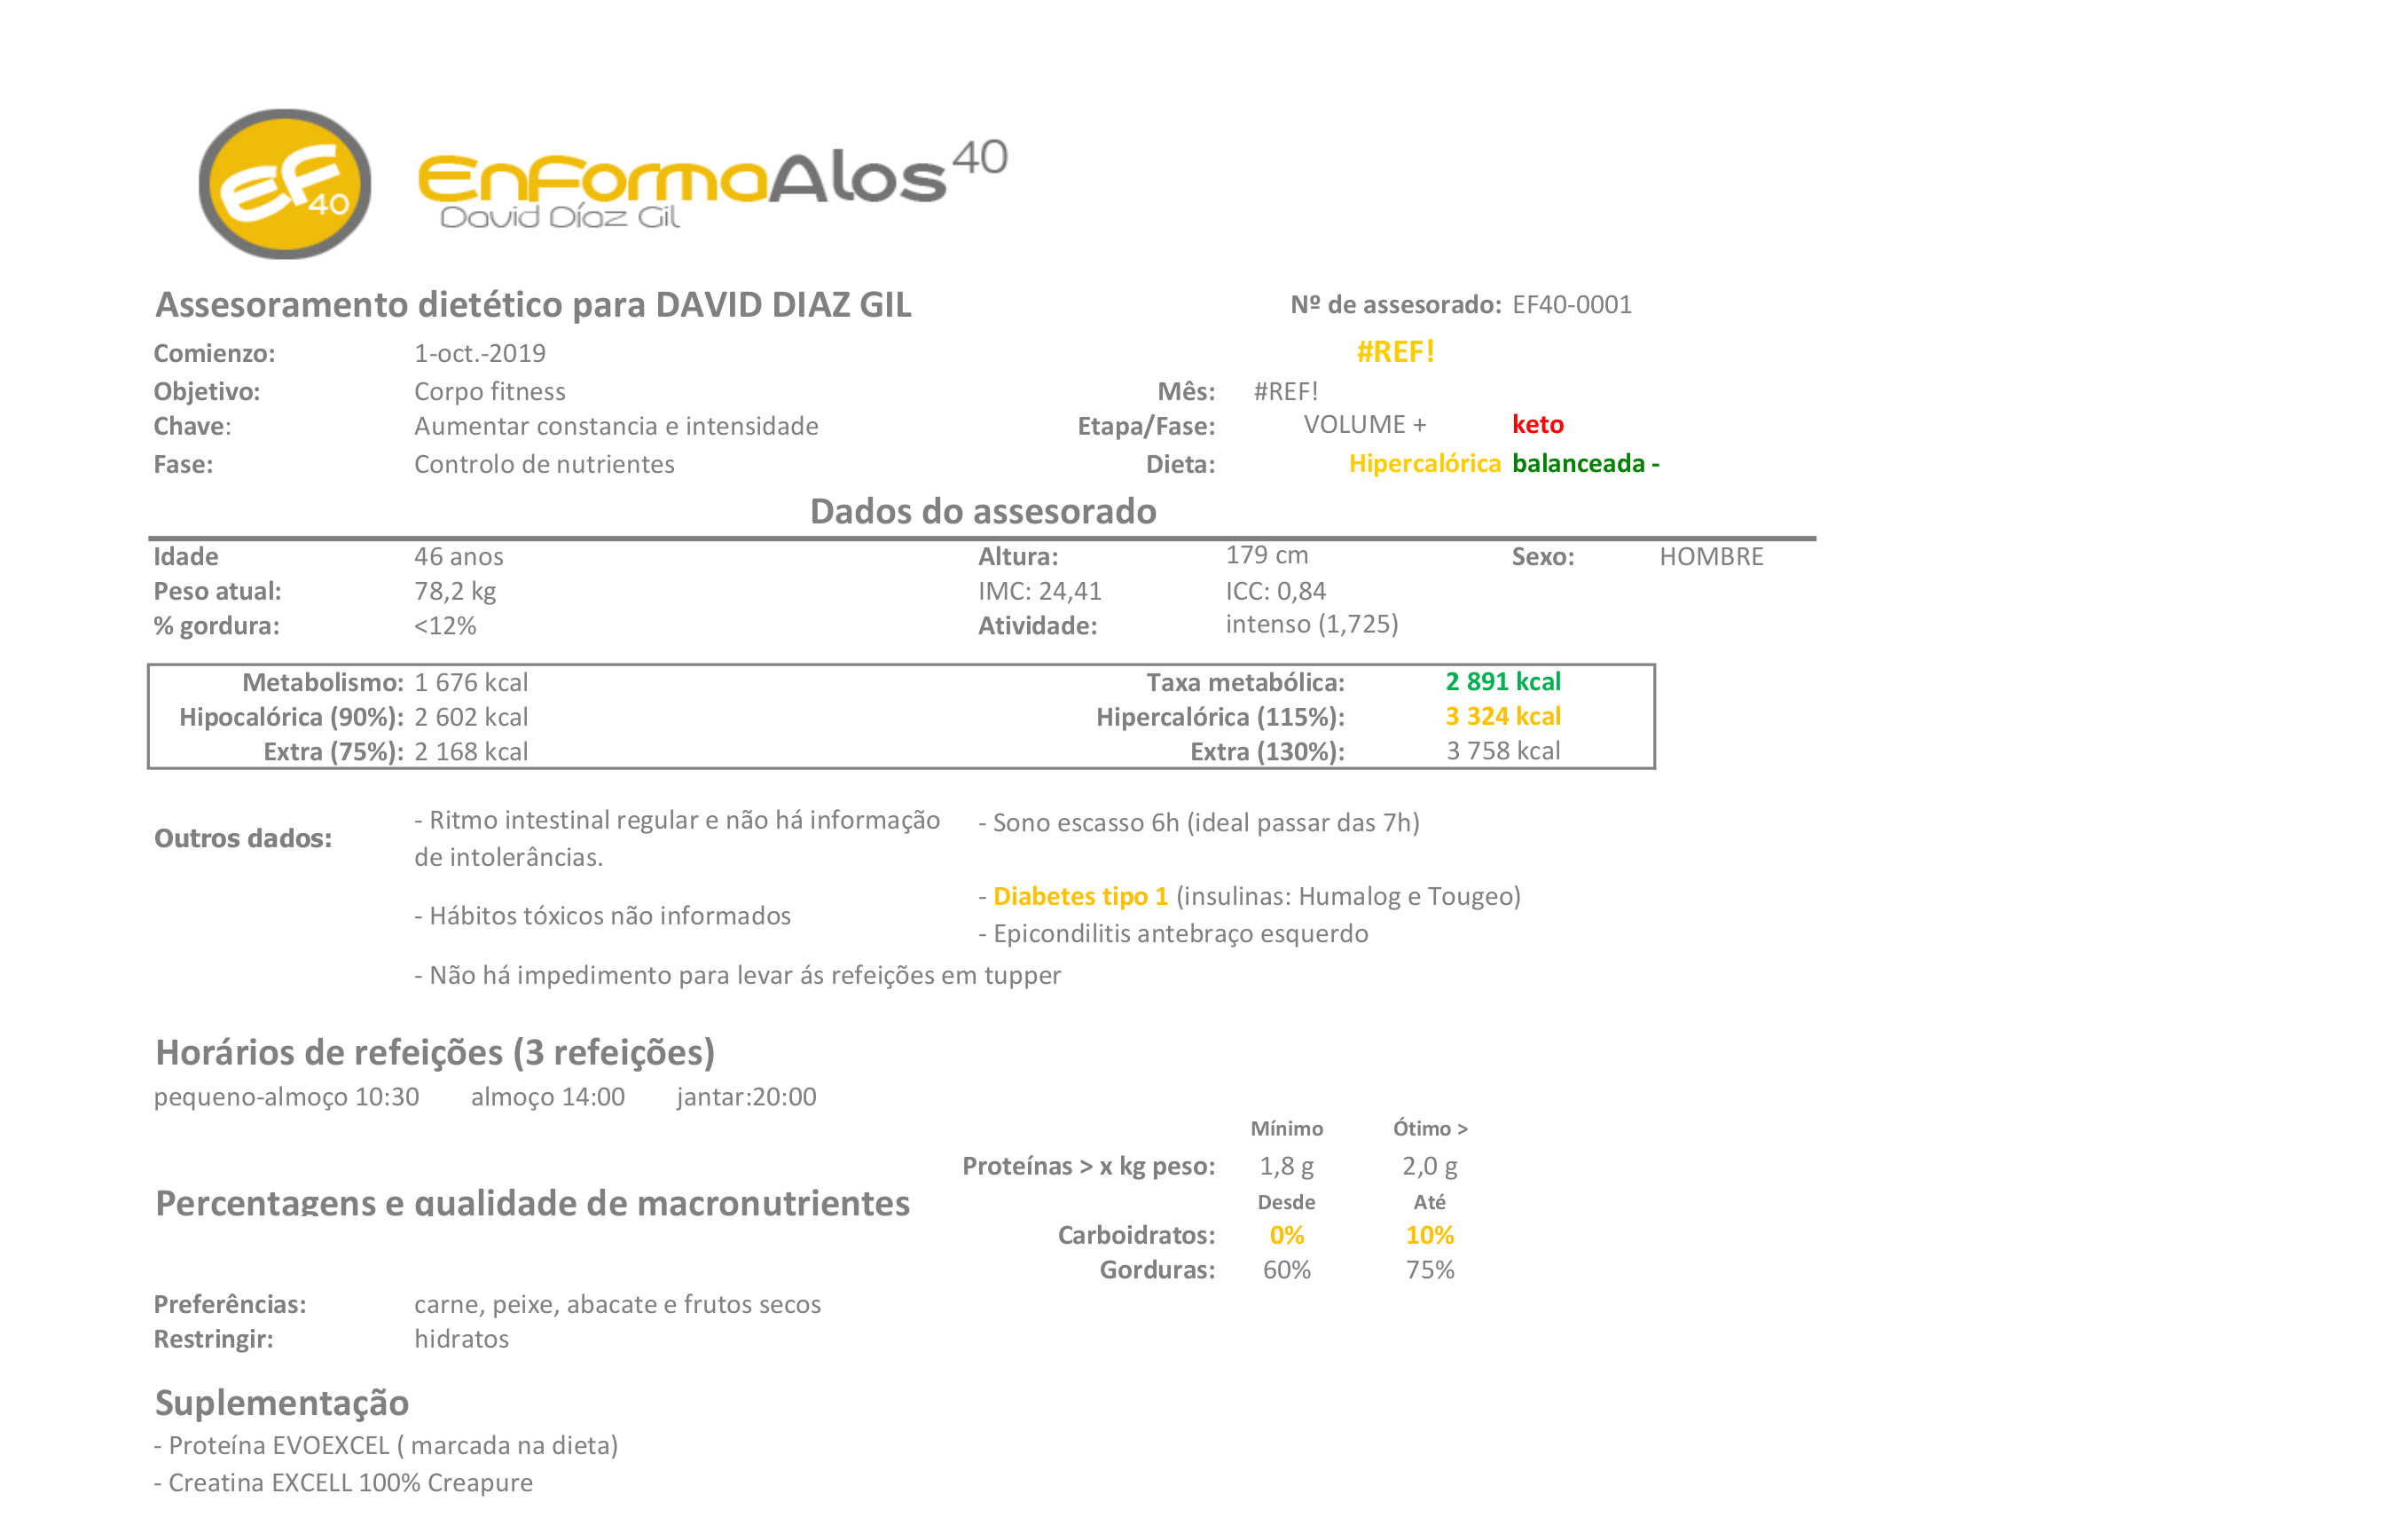Select hipocalórica value '2 602 kcal'
Viewport: 2408px width, 1533px height.
pos(471,717)
